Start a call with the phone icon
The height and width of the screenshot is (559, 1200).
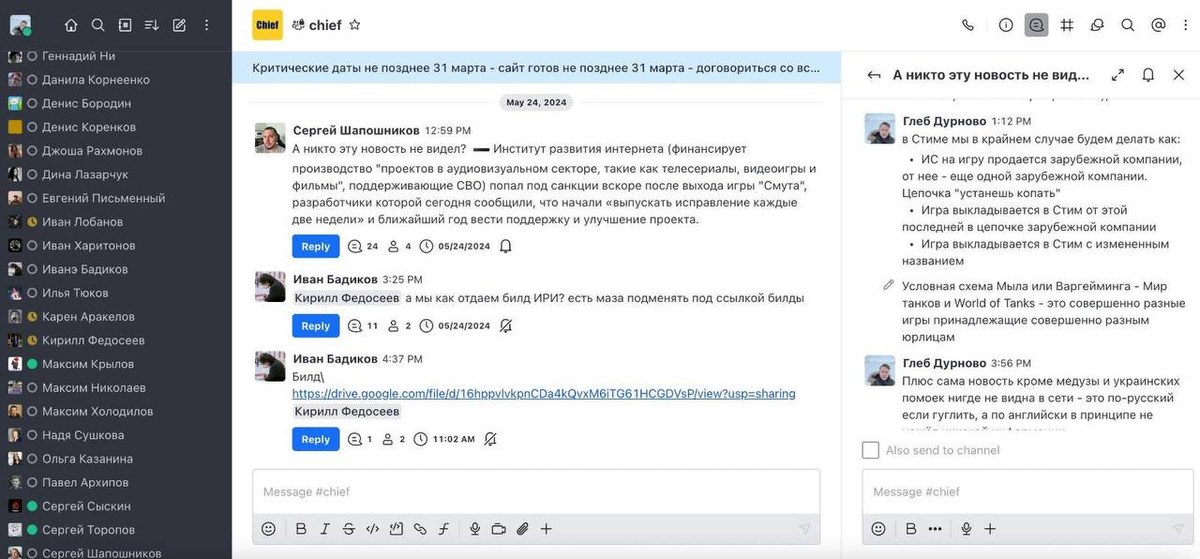coord(967,25)
